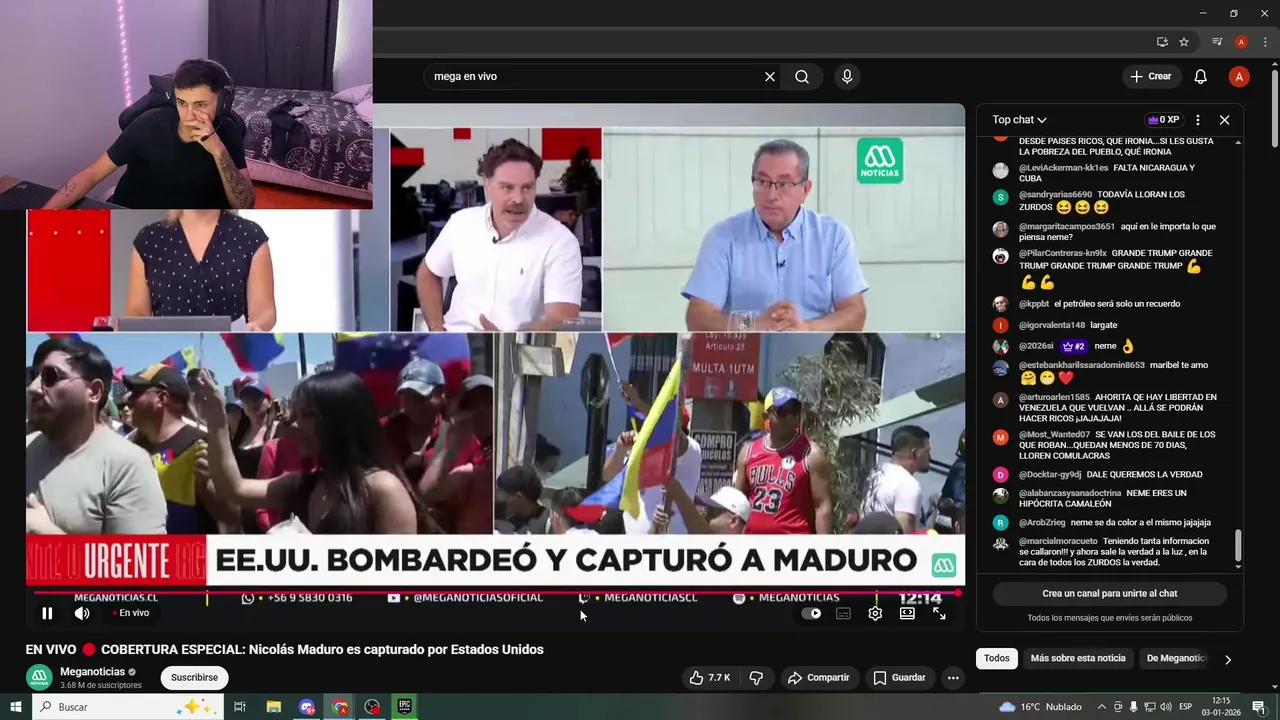This screenshot has width=1280, height=720.
Task: Click the #2 member badge in chat
Action: (1074, 347)
